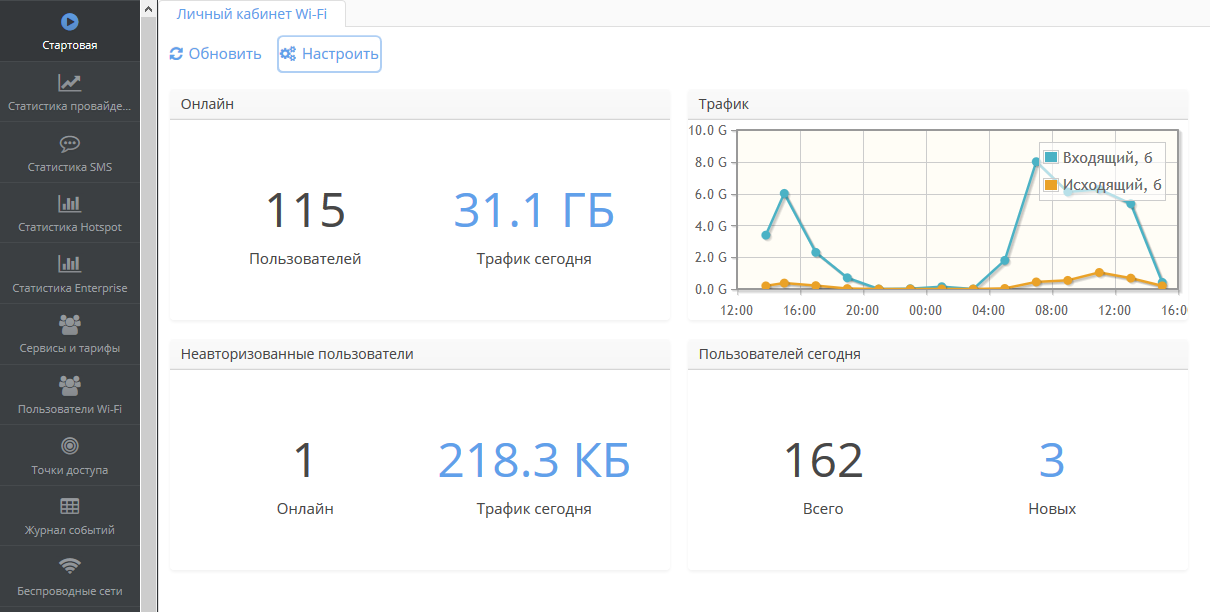Image resolution: width=1210 pixels, height=612 pixels.
Task: Click the 3 new users number
Action: click(1052, 461)
